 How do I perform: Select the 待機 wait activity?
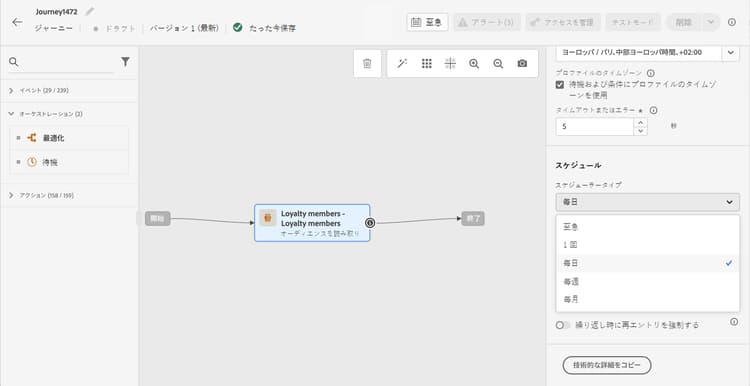[x=69, y=162]
